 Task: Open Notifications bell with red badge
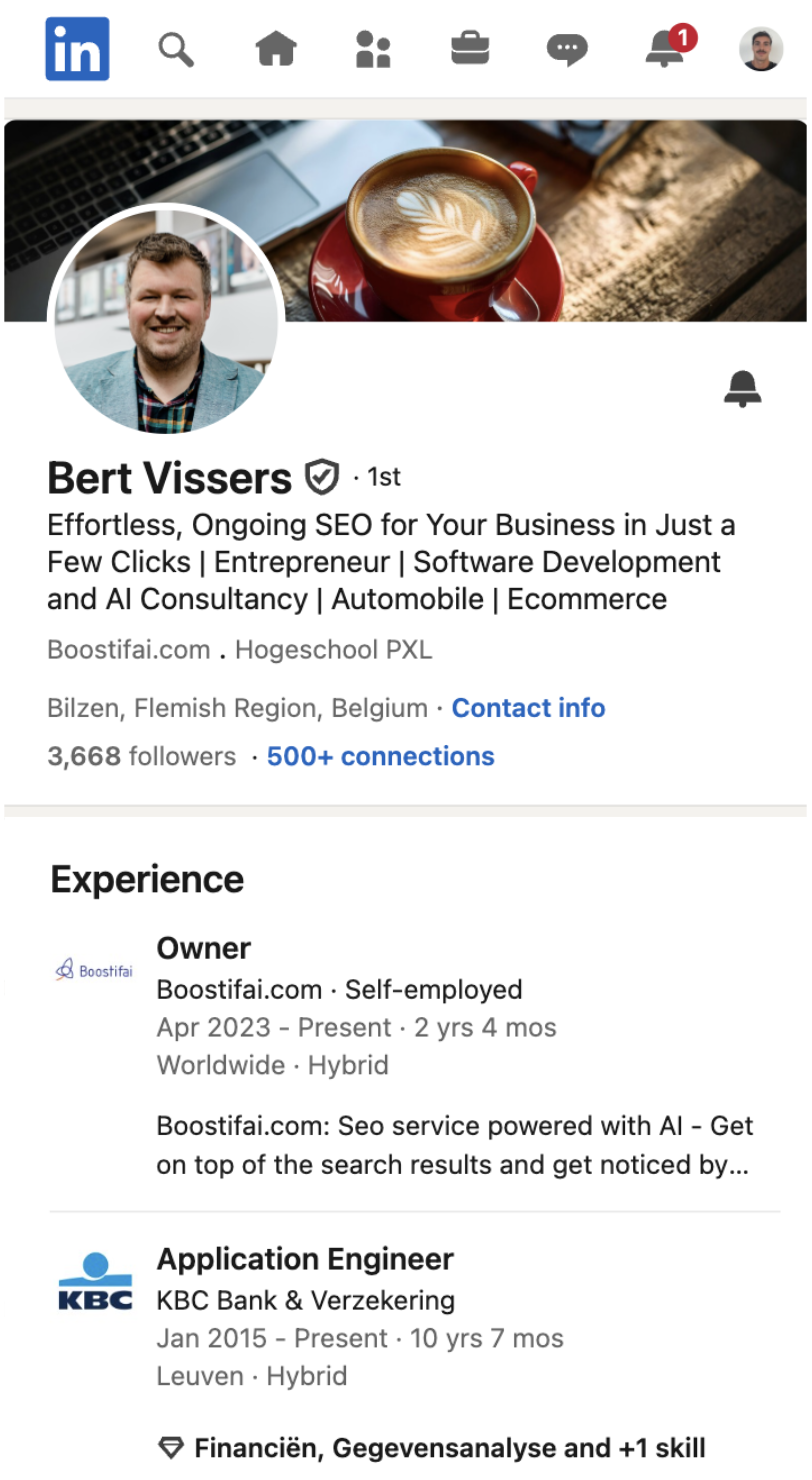click(x=667, y=48)
